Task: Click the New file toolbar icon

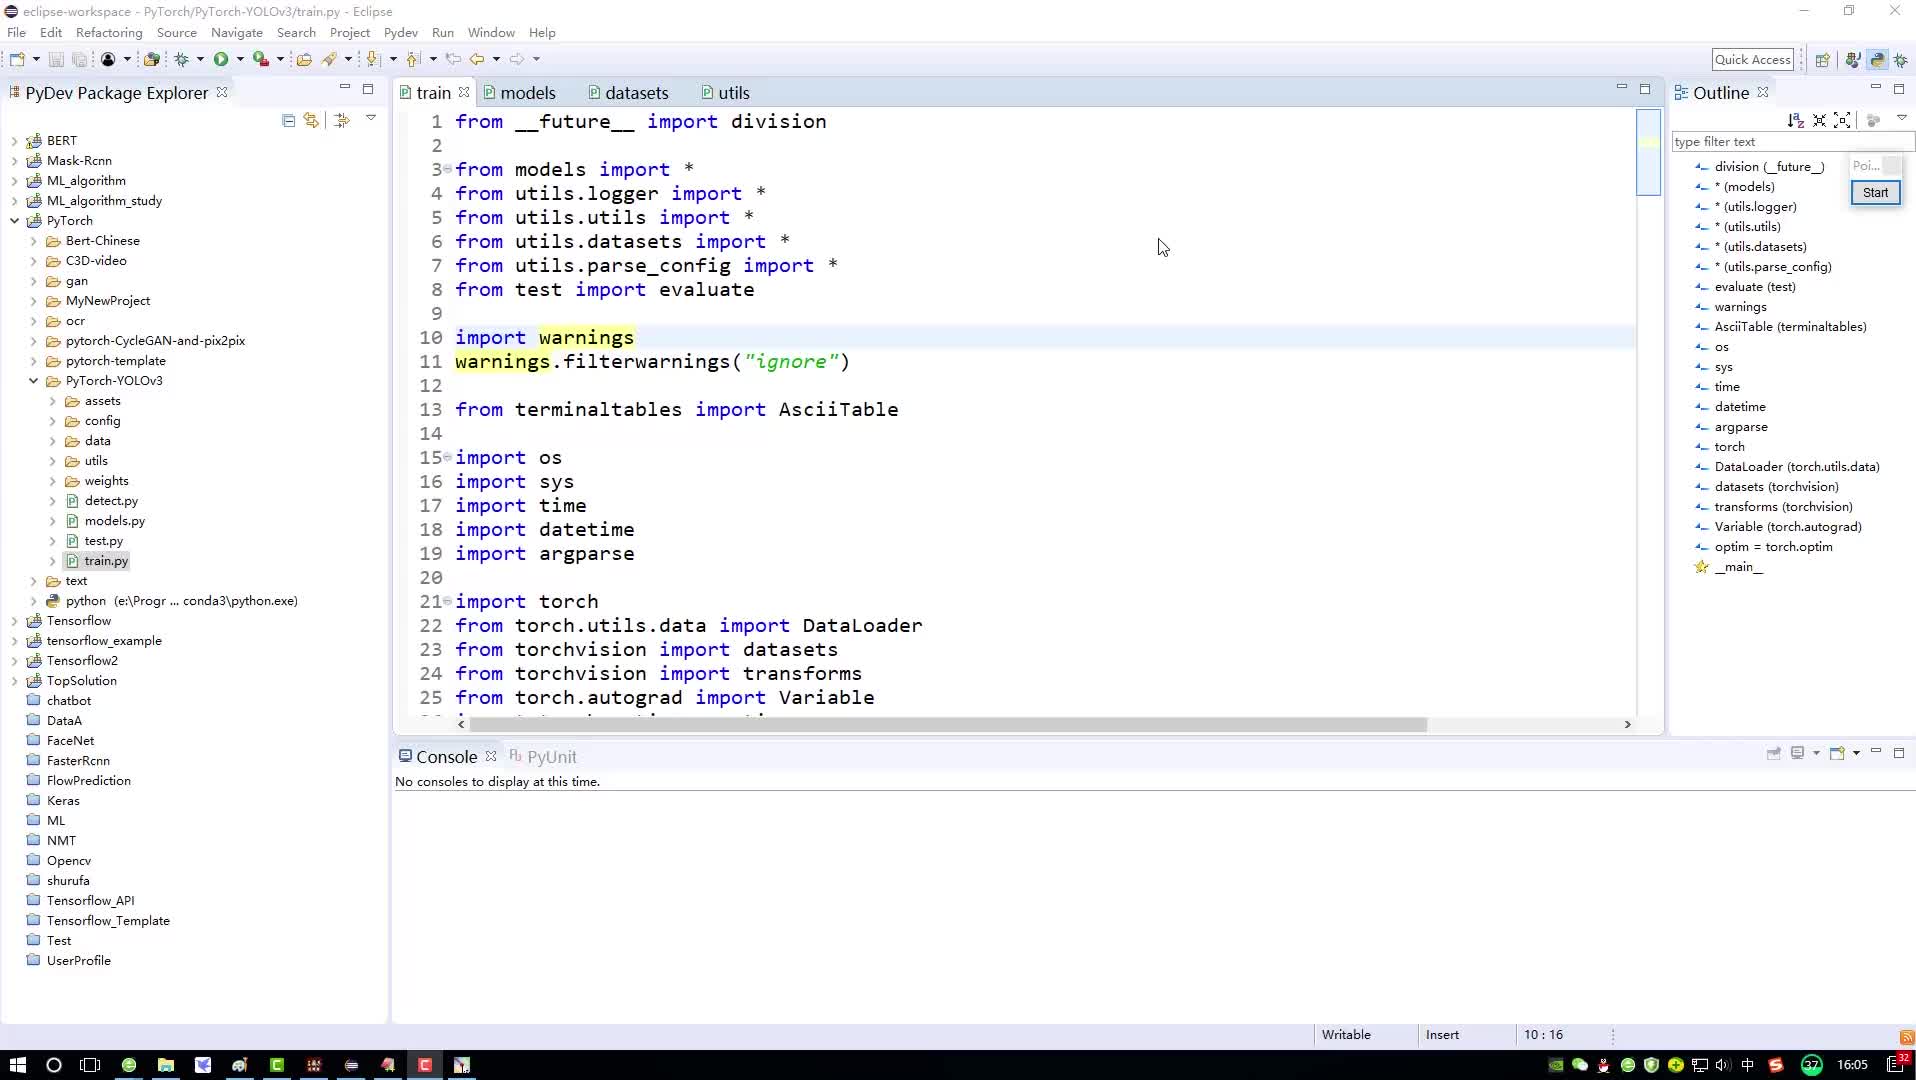Action: tap(17, 59)
